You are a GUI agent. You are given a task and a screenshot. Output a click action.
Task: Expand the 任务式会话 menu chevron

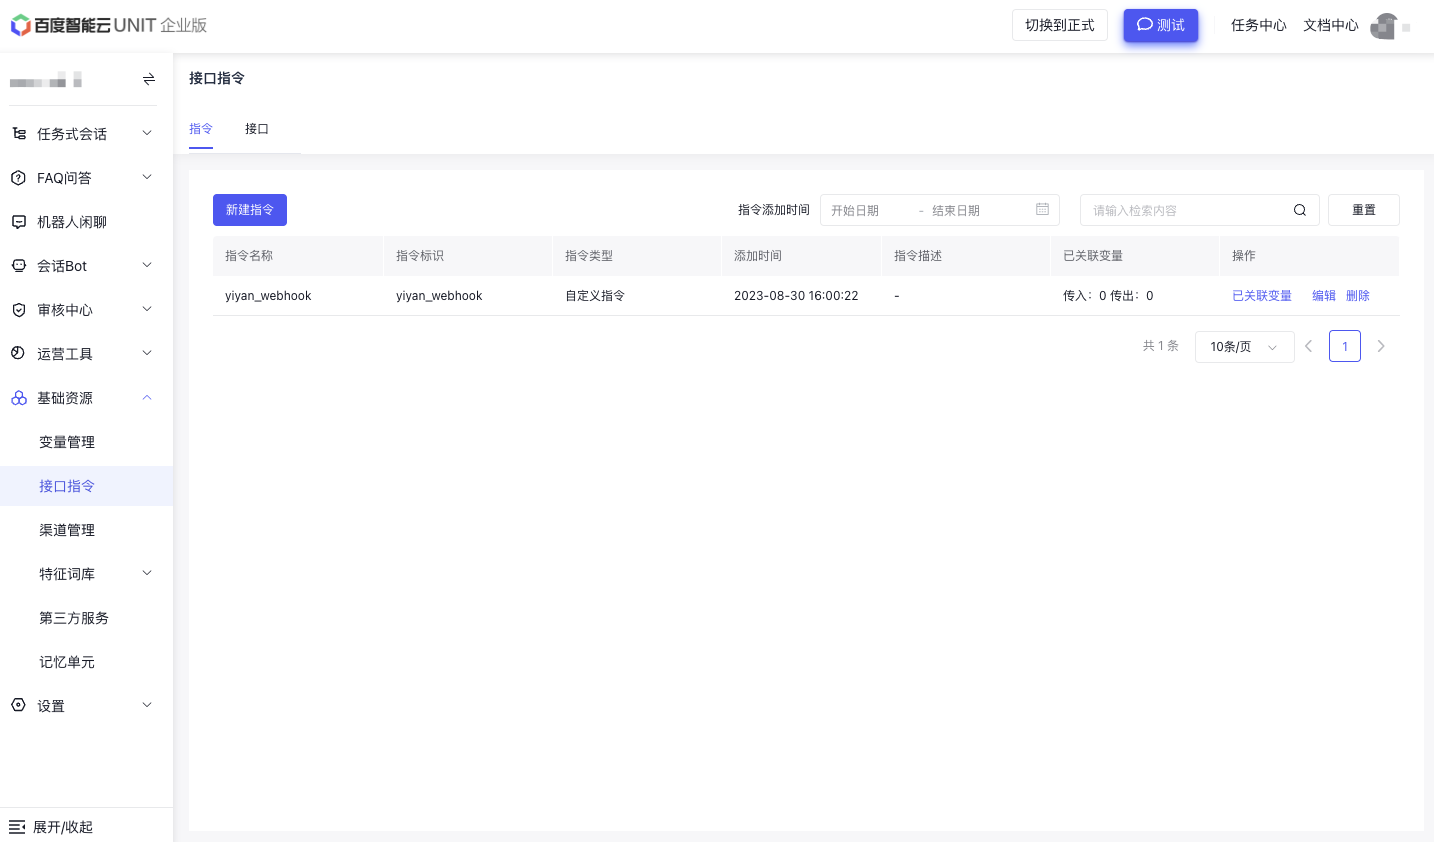(147, 133)
